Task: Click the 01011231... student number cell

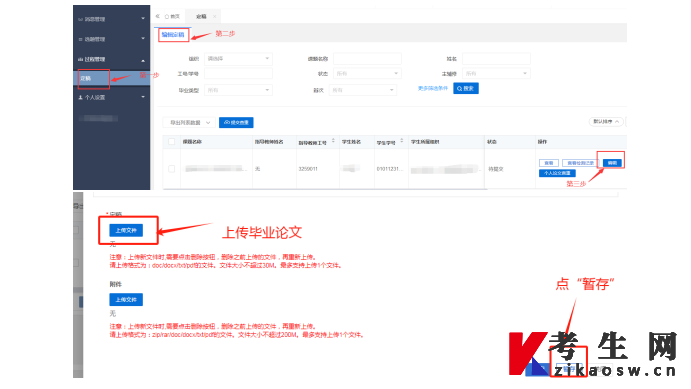Action: point(390,169)
